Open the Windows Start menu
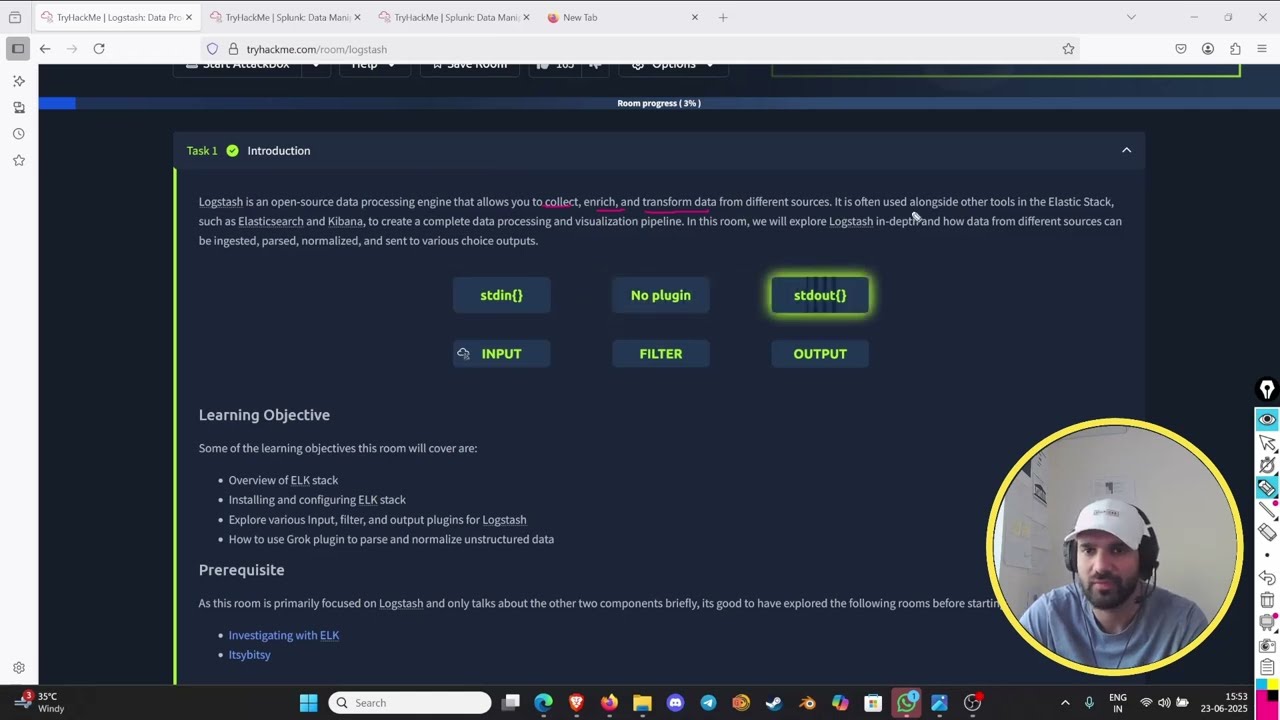Image resolution: width=1280 pixels, height=720 pixels. (x=308, y=702)
